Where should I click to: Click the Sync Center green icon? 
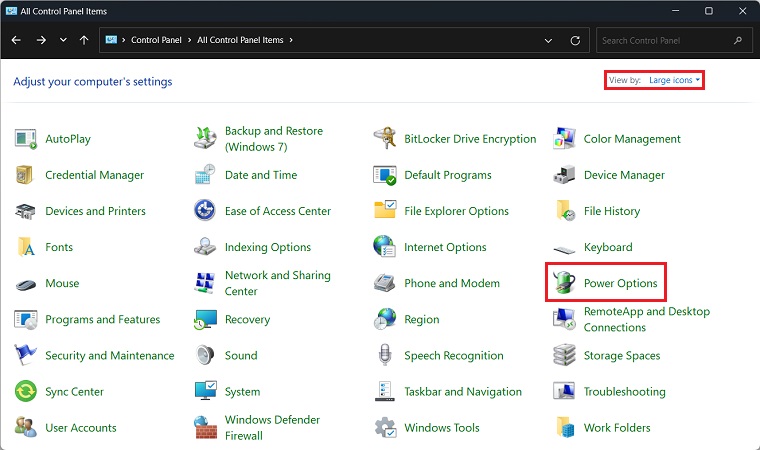(26, 392)
